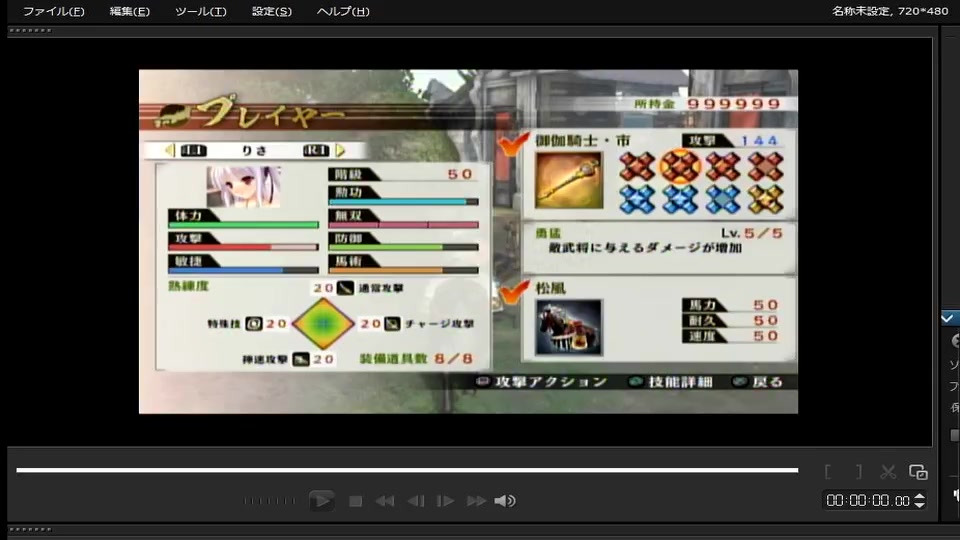Click the 技能詳細 prompt
This screenshot has height=540, width=960.
tap(671, 382)
